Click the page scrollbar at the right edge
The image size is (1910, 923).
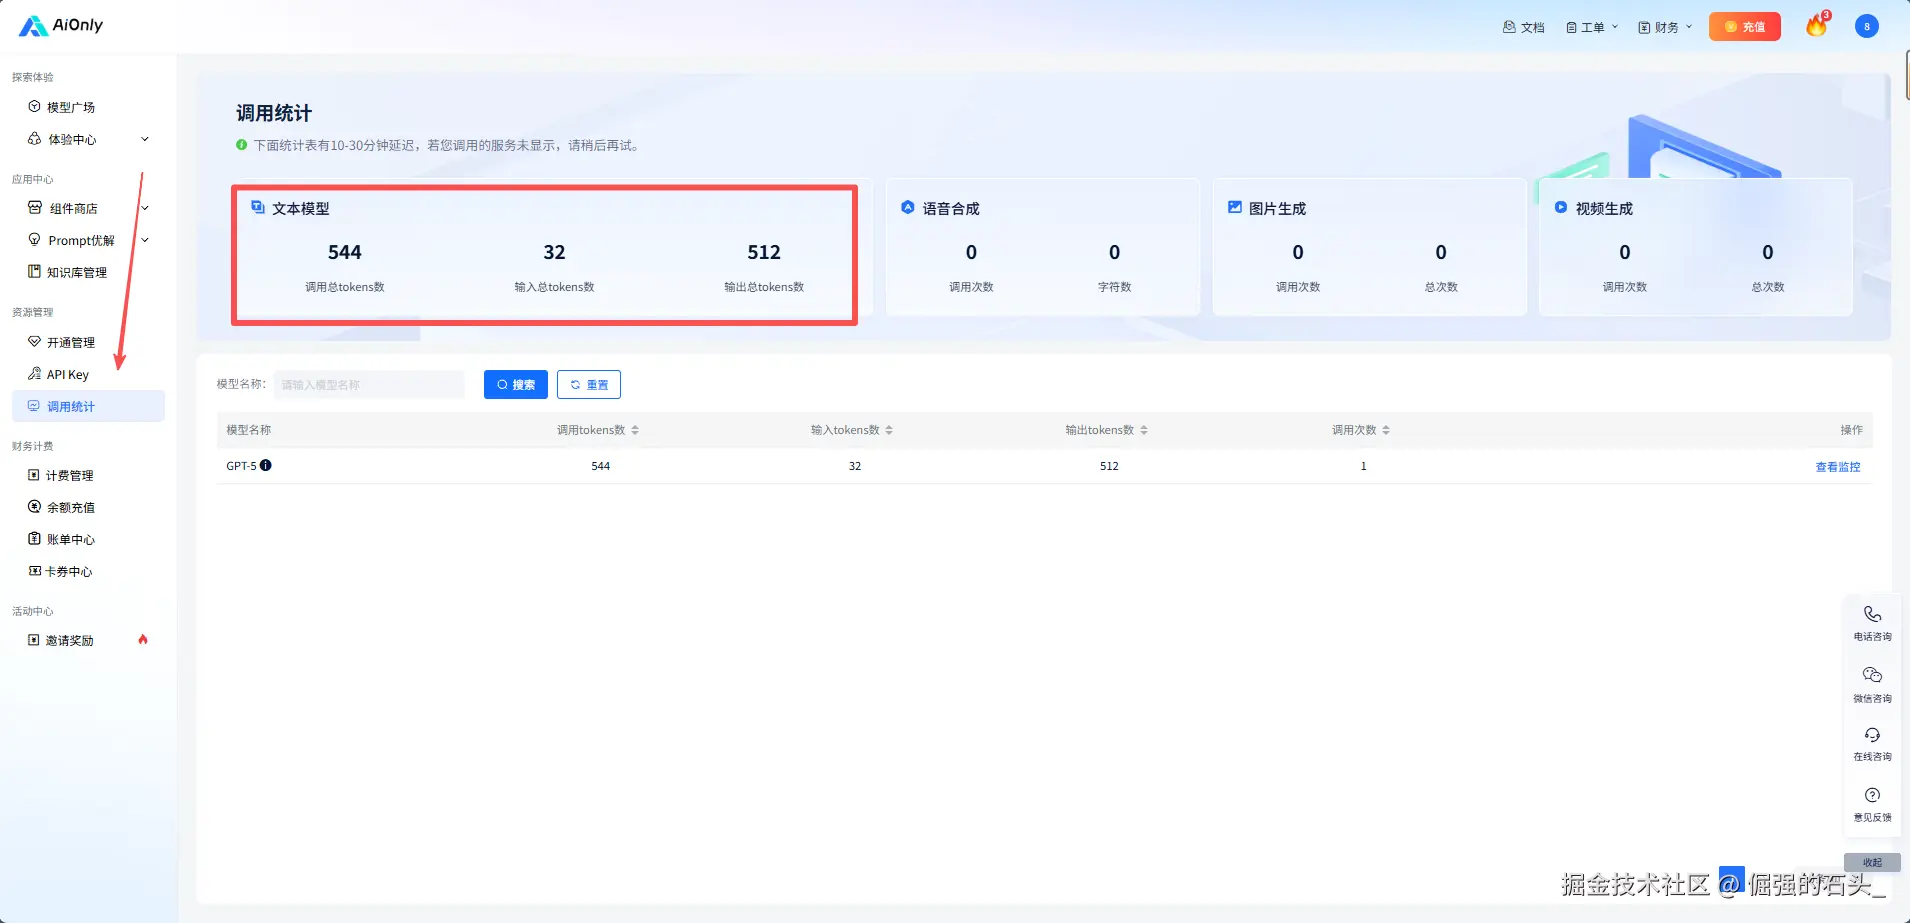1906,77
